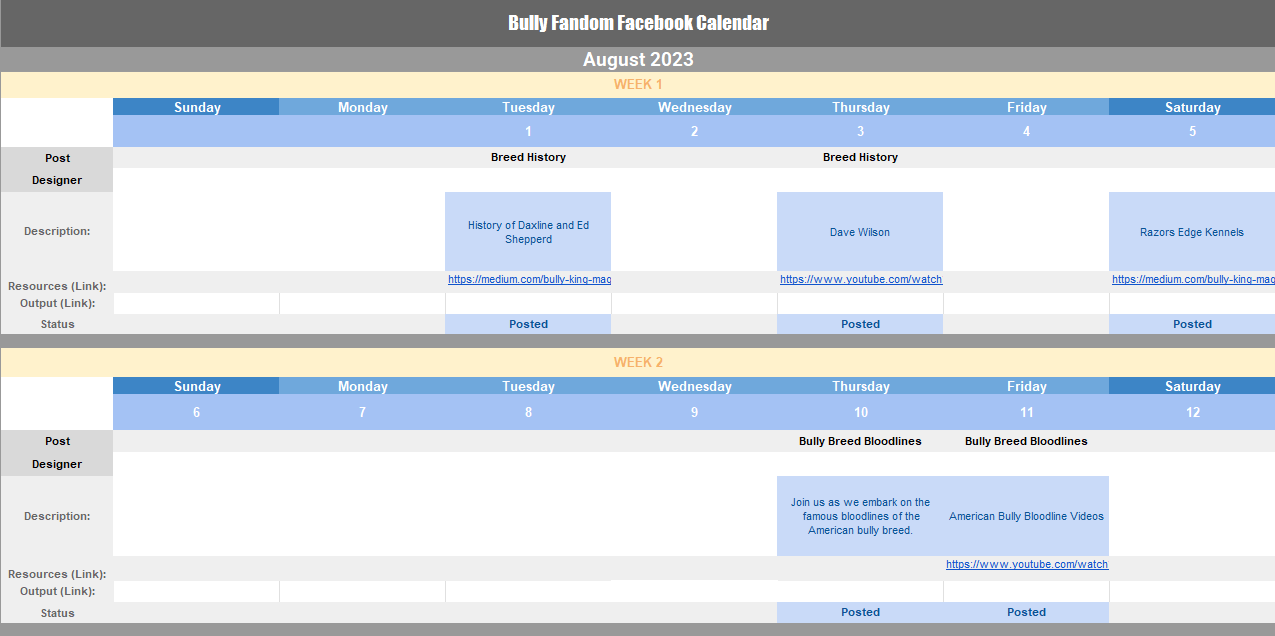Select the Dave Wilson description cell
1275x636 pixels.
pos(860,231)
